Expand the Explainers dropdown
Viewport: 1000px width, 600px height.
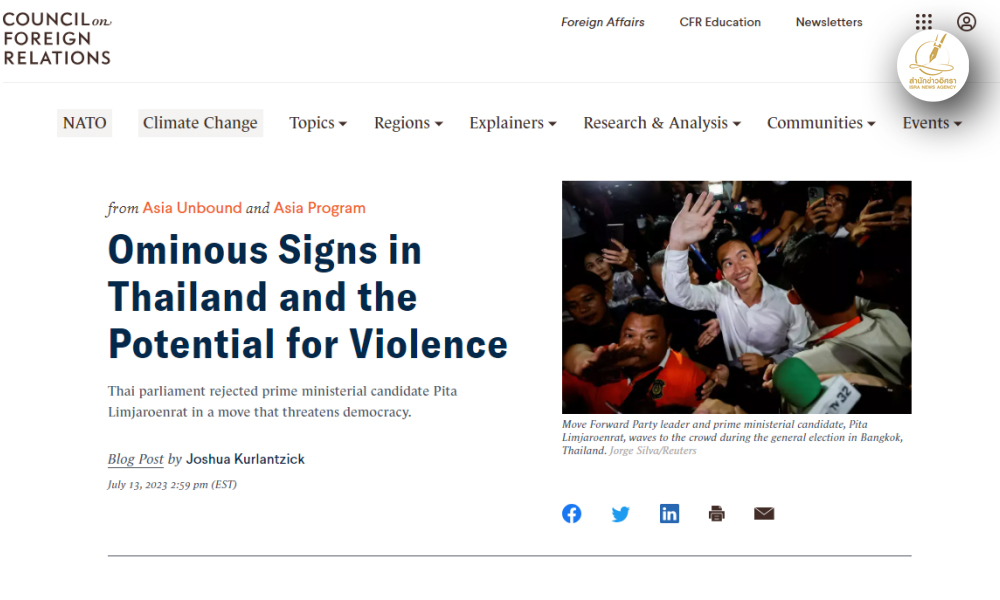pos(512,123)
